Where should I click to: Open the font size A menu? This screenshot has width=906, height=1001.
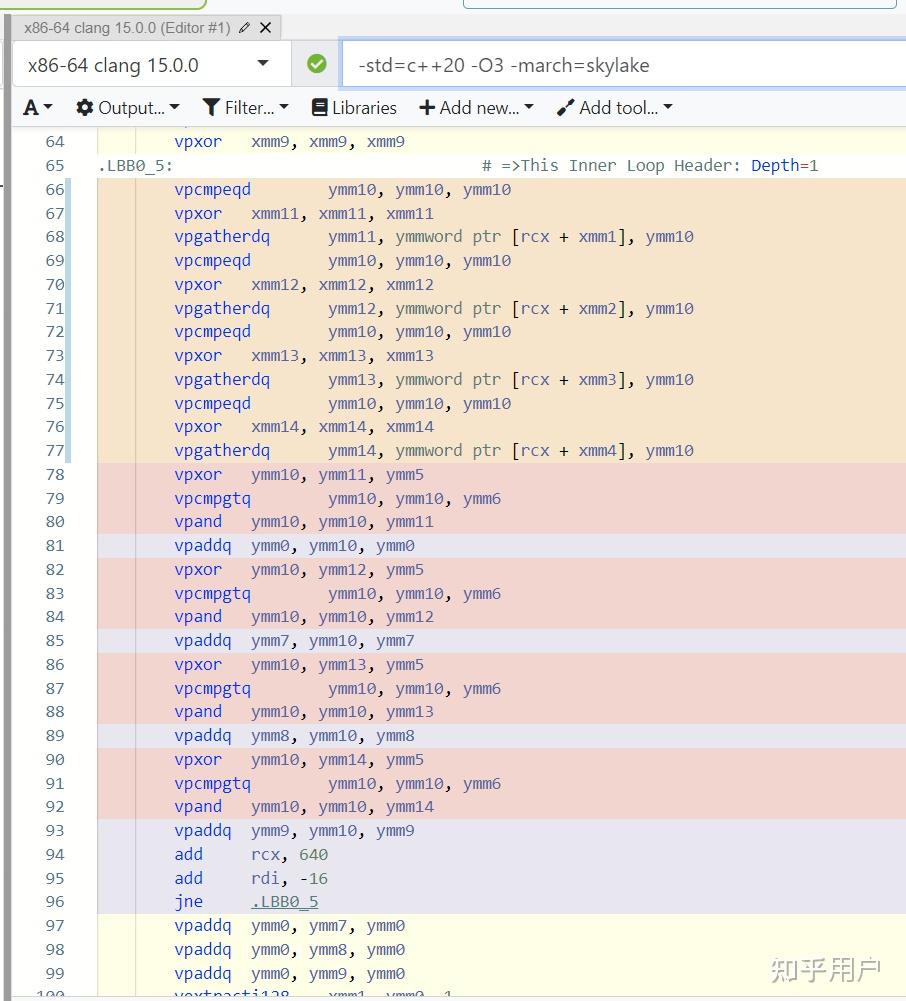tap(38, 107)
